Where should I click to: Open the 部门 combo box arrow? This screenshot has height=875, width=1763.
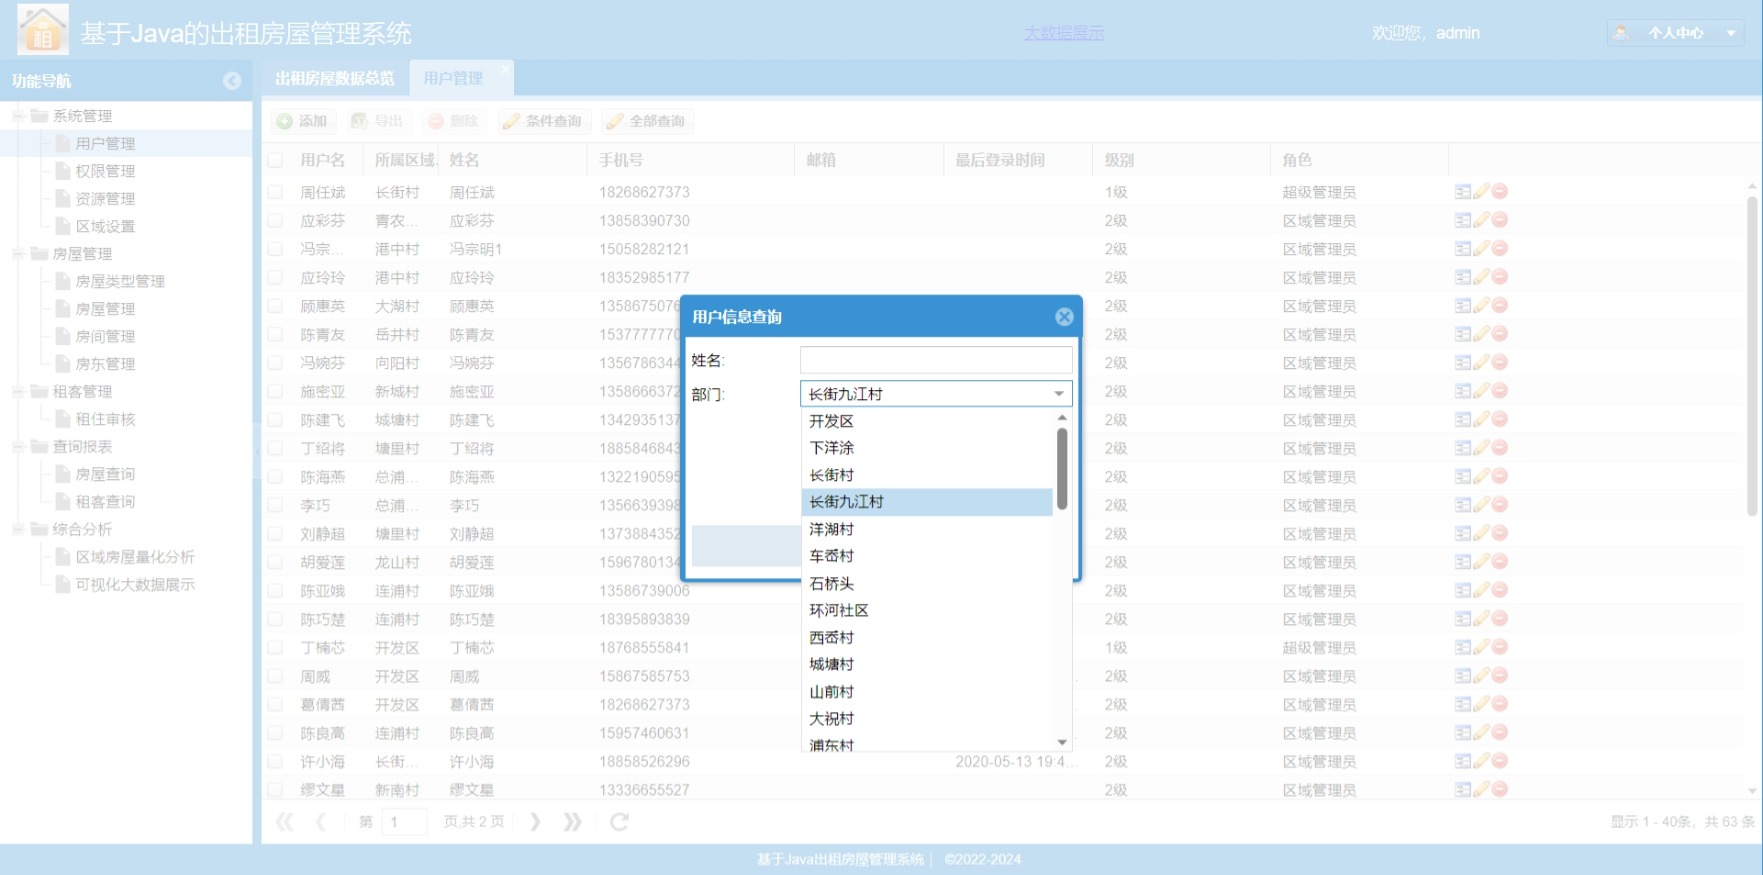(x=1059, y=394)
